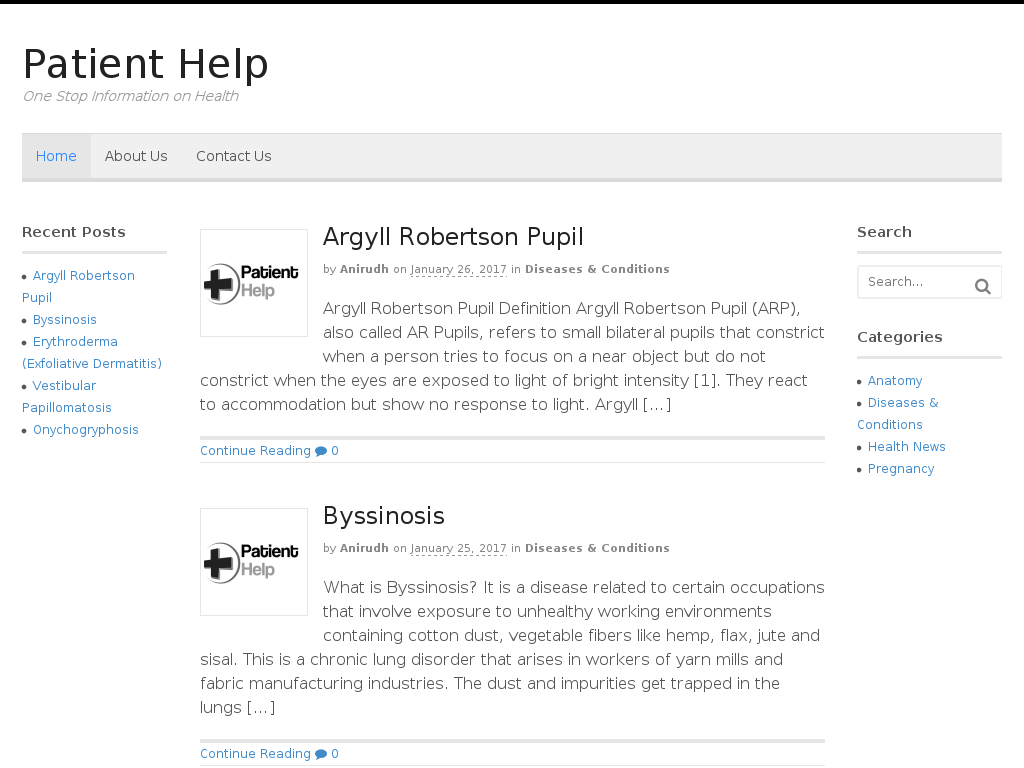The height and width of the screenshot is (768, 1024).
Task: Click comment bubble icon under Argyll Robertson Pupil
Action: (321, 451)
